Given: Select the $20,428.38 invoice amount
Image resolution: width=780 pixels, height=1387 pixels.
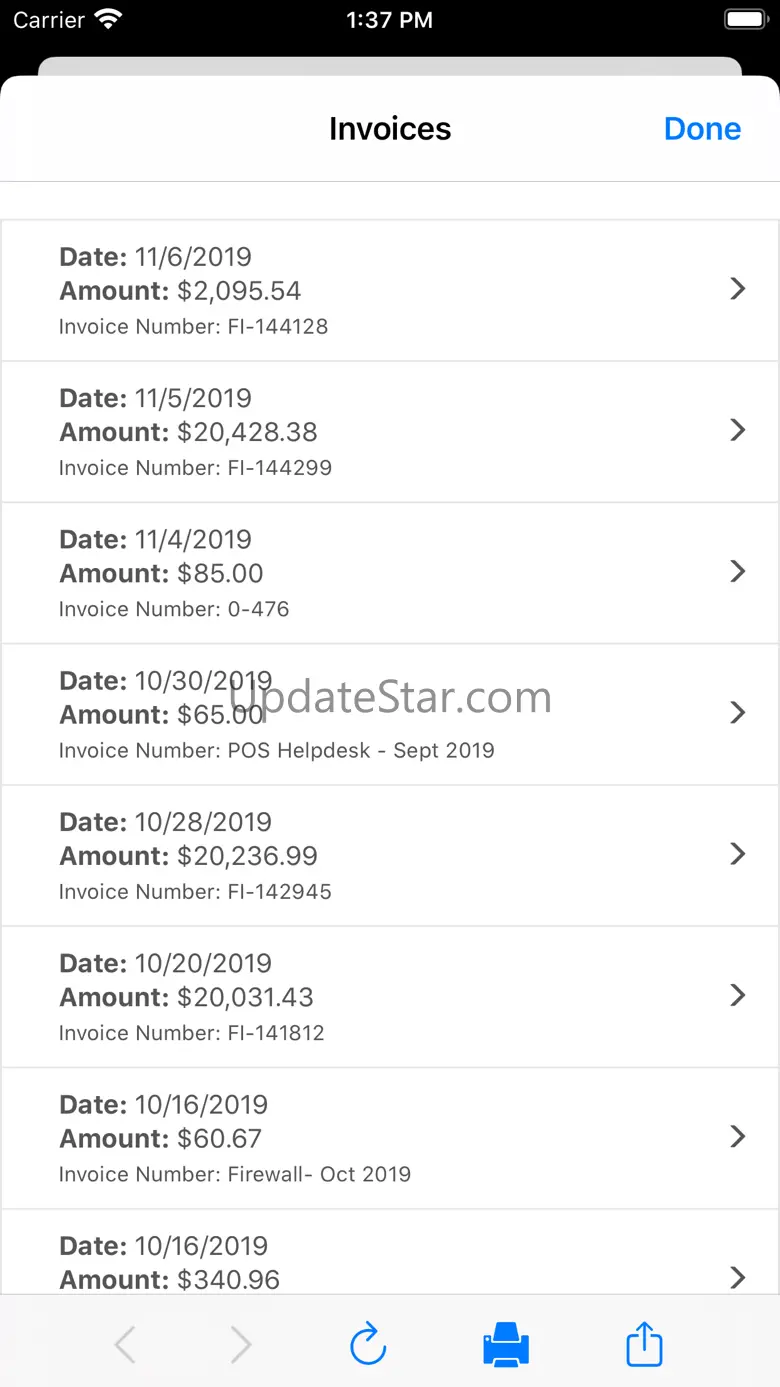Looking at the screenshot, I should 247,432.
